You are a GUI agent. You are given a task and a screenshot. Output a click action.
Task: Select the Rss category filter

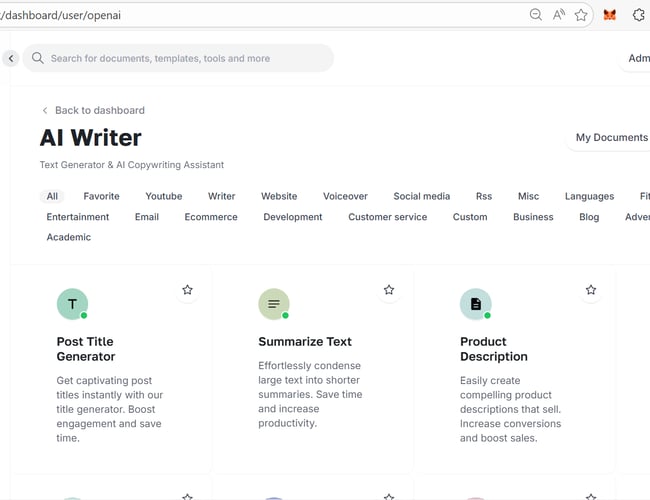point(484,196)
